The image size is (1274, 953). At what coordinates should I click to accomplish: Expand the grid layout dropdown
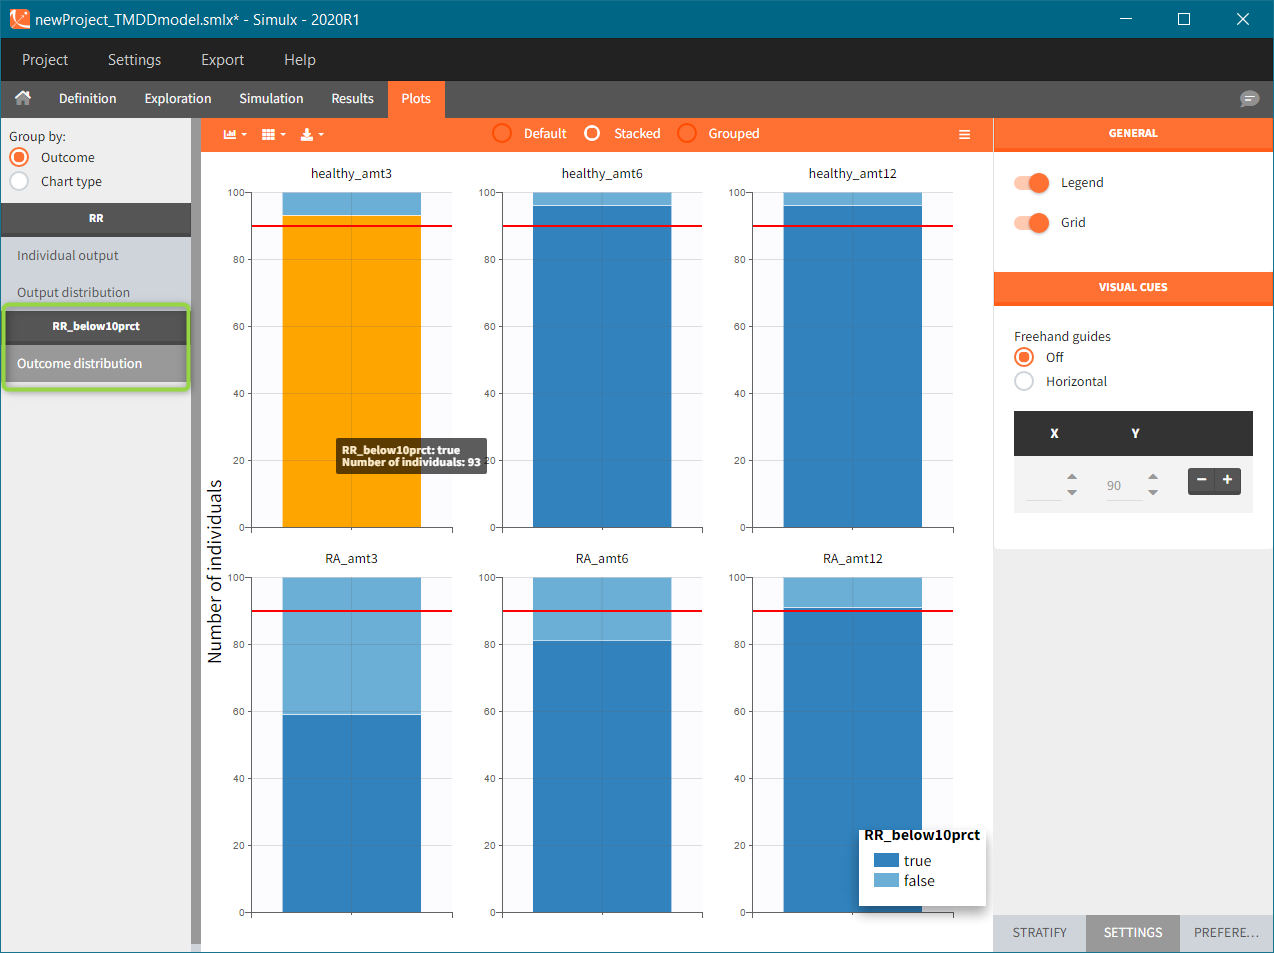(273, 134)
